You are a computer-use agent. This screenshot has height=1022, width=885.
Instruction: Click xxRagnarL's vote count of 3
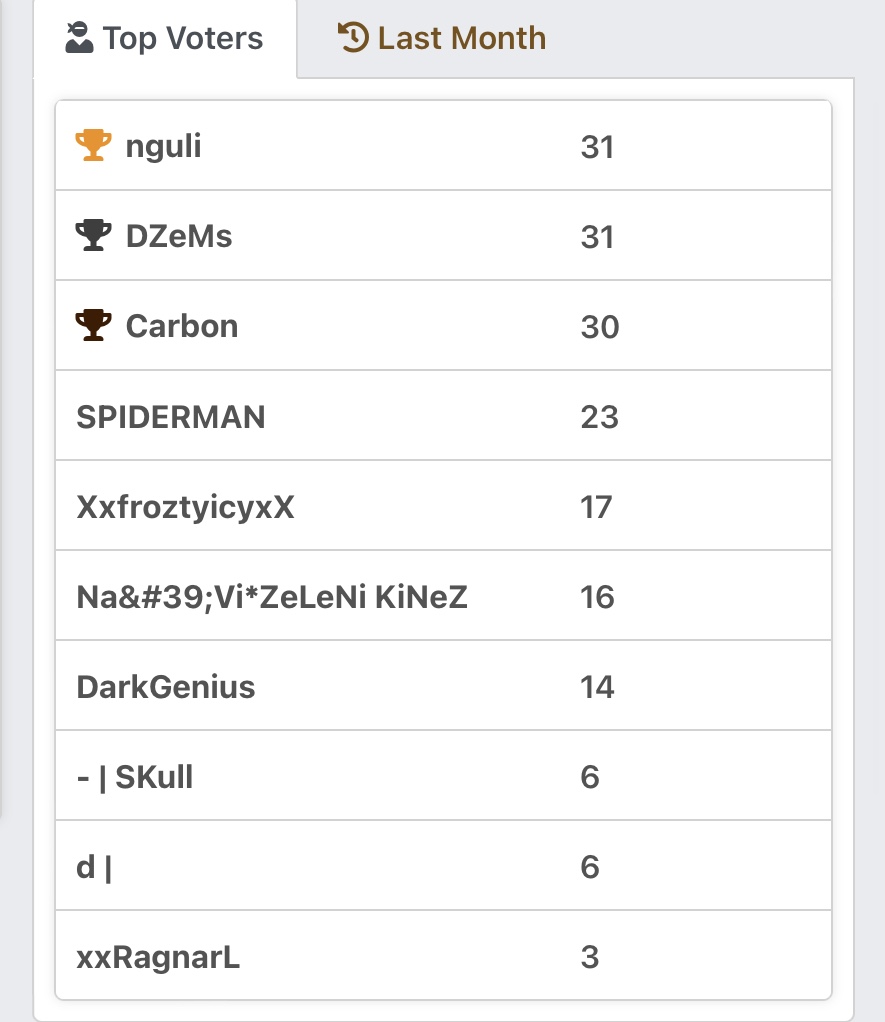[590, 957]
